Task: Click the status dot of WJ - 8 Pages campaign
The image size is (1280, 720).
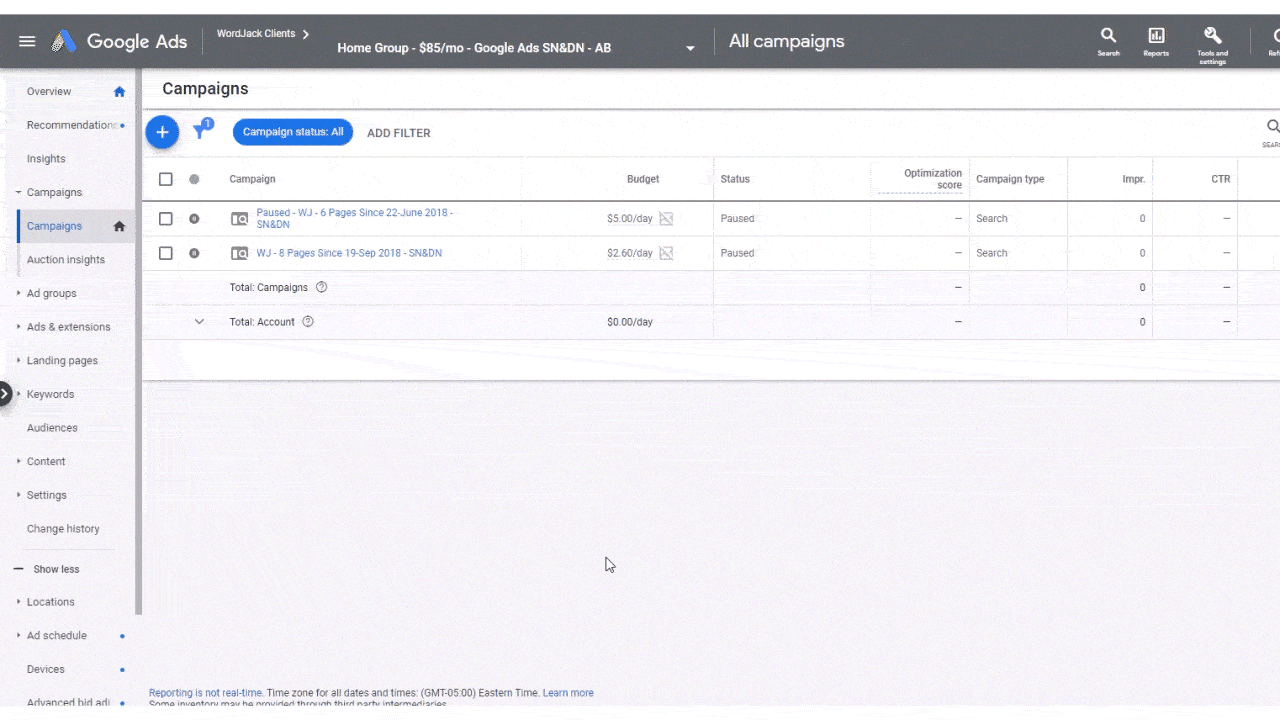Action: click(194, 253)
